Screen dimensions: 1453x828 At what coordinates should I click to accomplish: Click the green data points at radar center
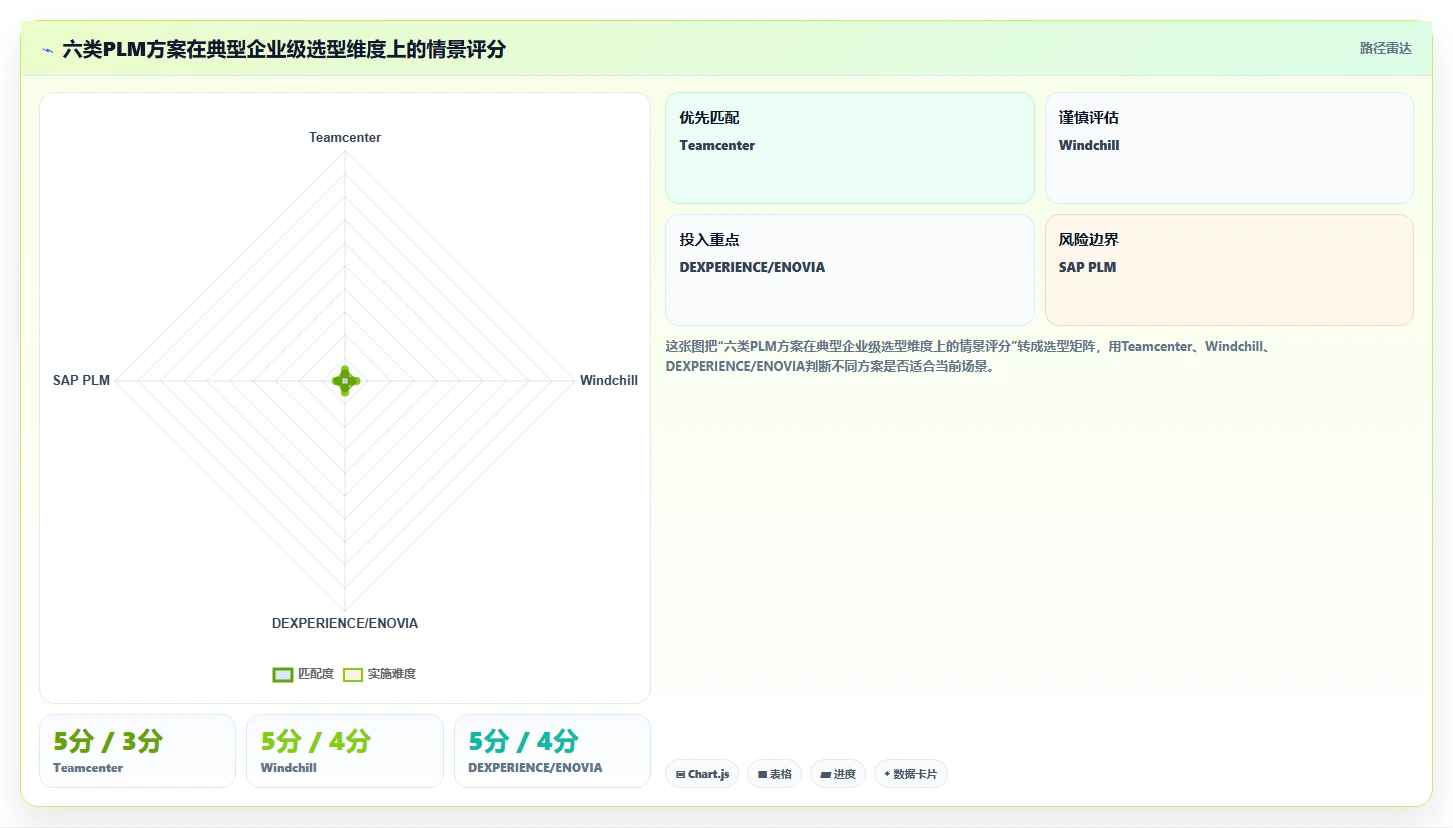[345, 380]
